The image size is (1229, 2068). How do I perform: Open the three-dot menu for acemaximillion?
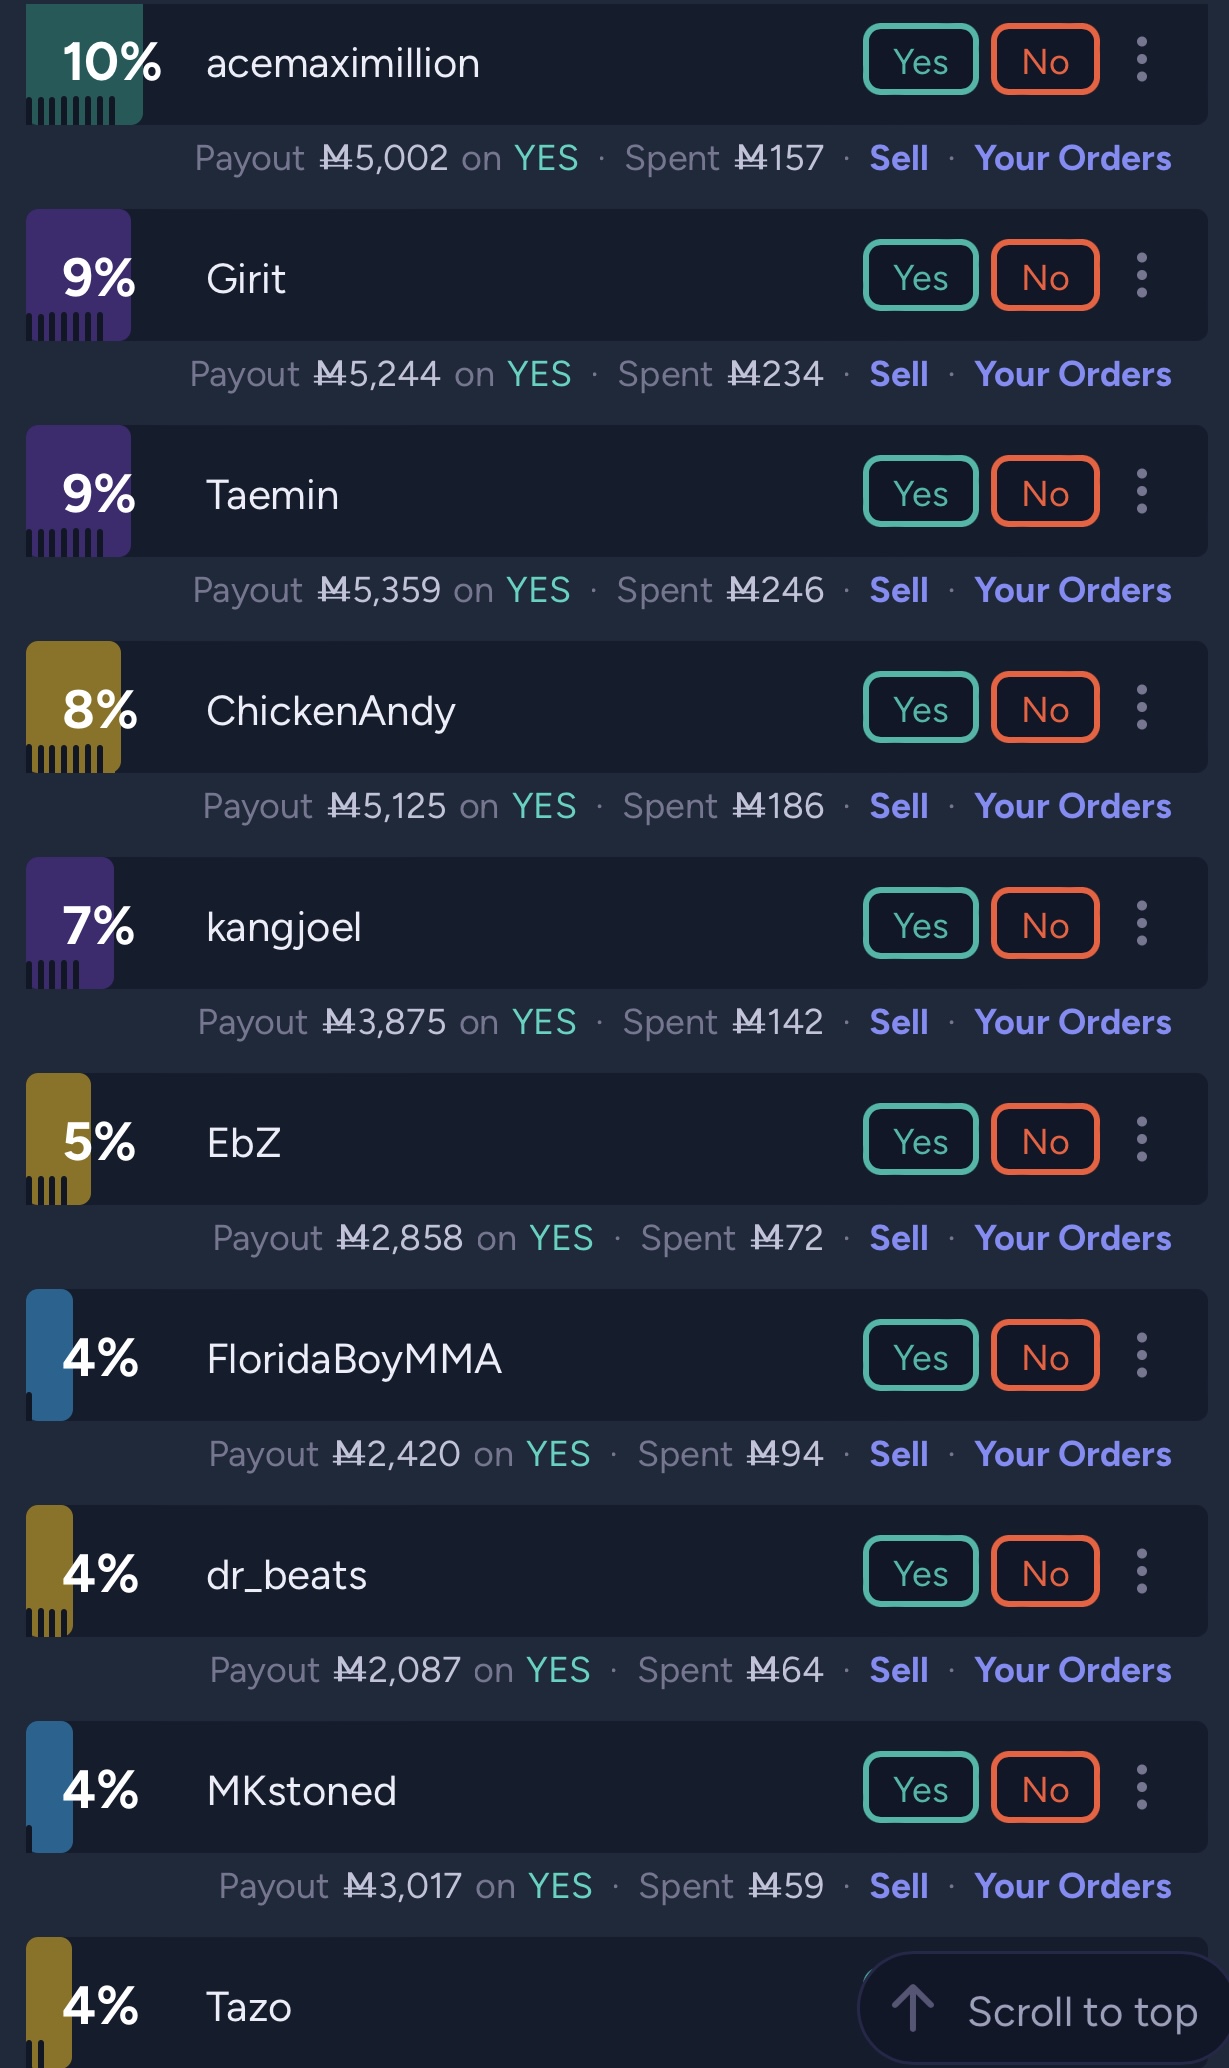tap(1141, 60)
